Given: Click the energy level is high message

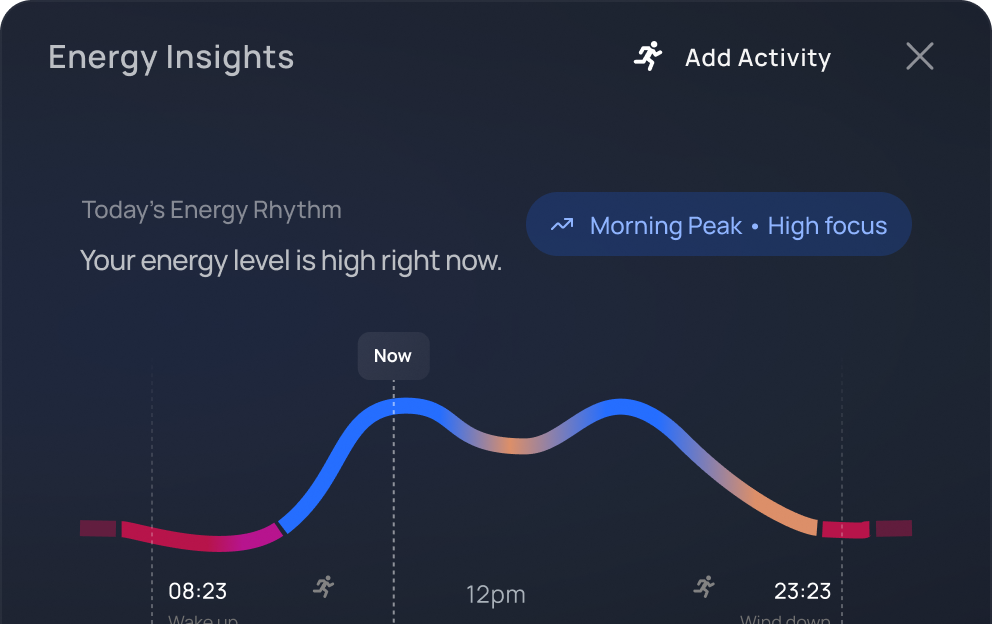Looking at the screenshot, I should (x=290, y=261).
